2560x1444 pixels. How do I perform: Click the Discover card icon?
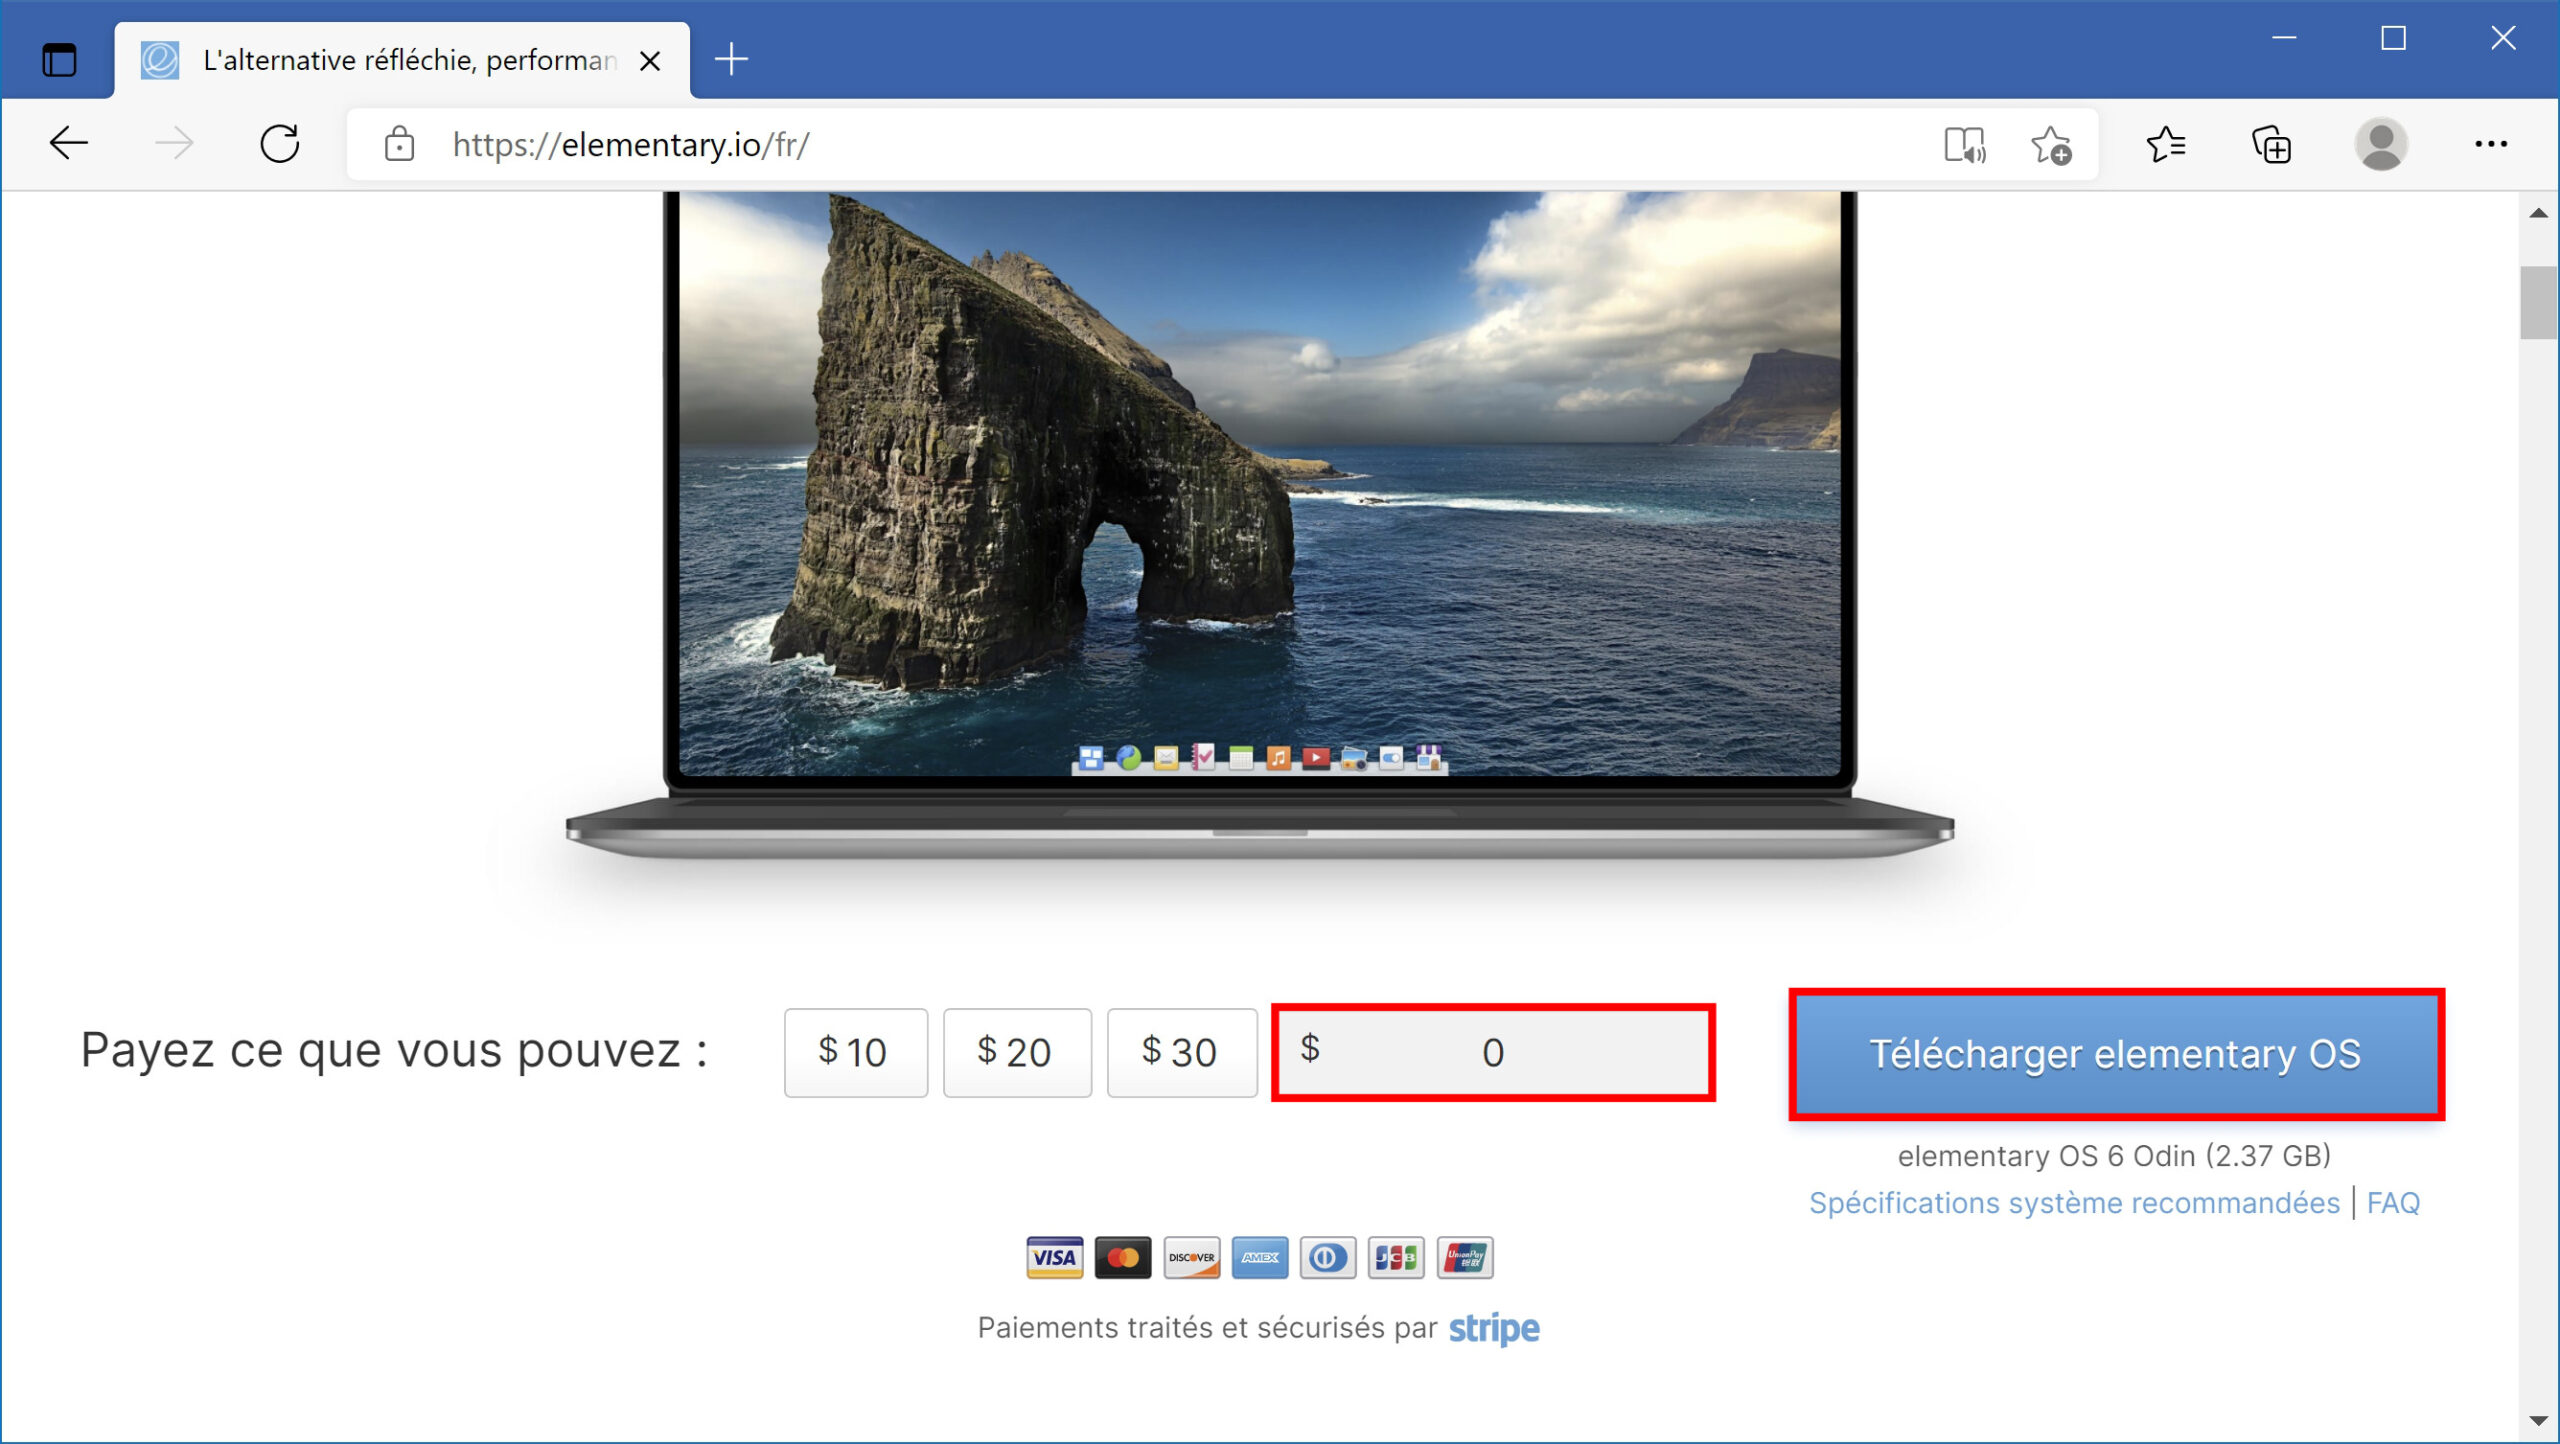[x=1191, y=1257]
